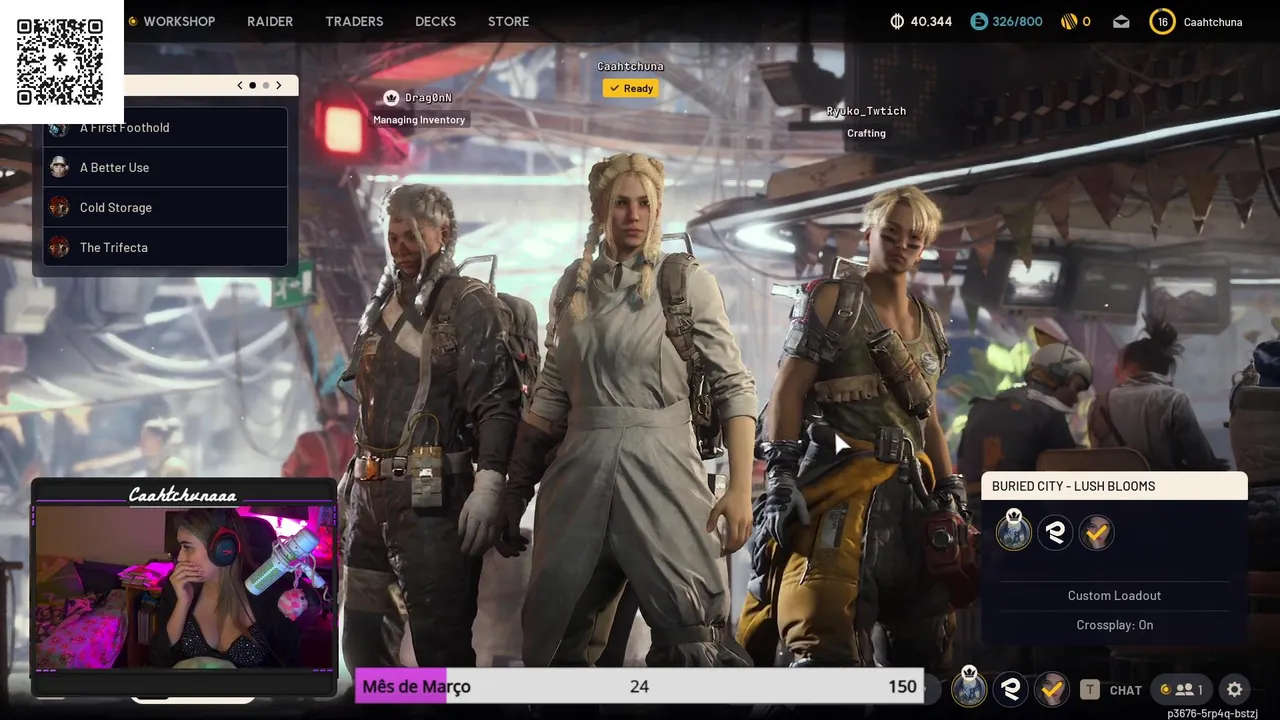Screen dimensions: 1280x720
Task: Select the Managing Inventory status label
Action: click(x=419, y=120)
